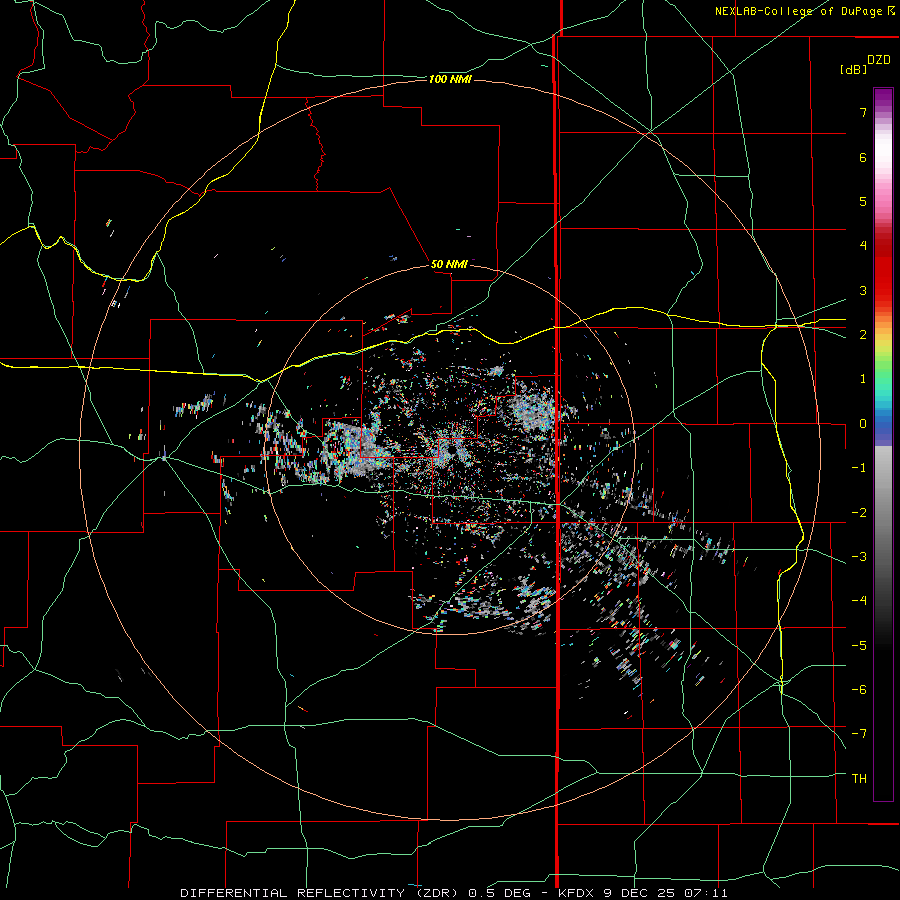Click the 4 value on the color scale
This screenshot has height=900, width=900.
point(863,246)
